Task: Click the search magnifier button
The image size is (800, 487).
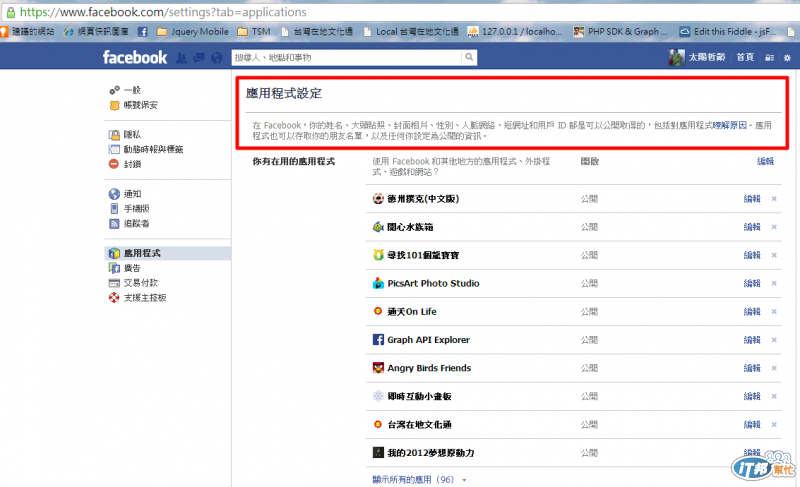Action: coord(469,57)
